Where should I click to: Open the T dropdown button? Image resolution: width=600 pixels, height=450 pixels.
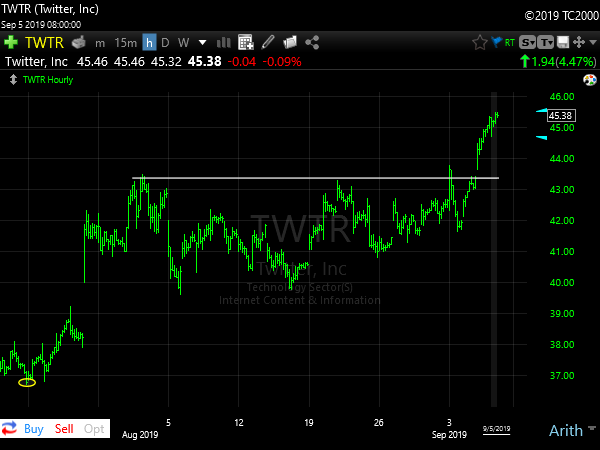pyautogui.click(x=545, y=42)
